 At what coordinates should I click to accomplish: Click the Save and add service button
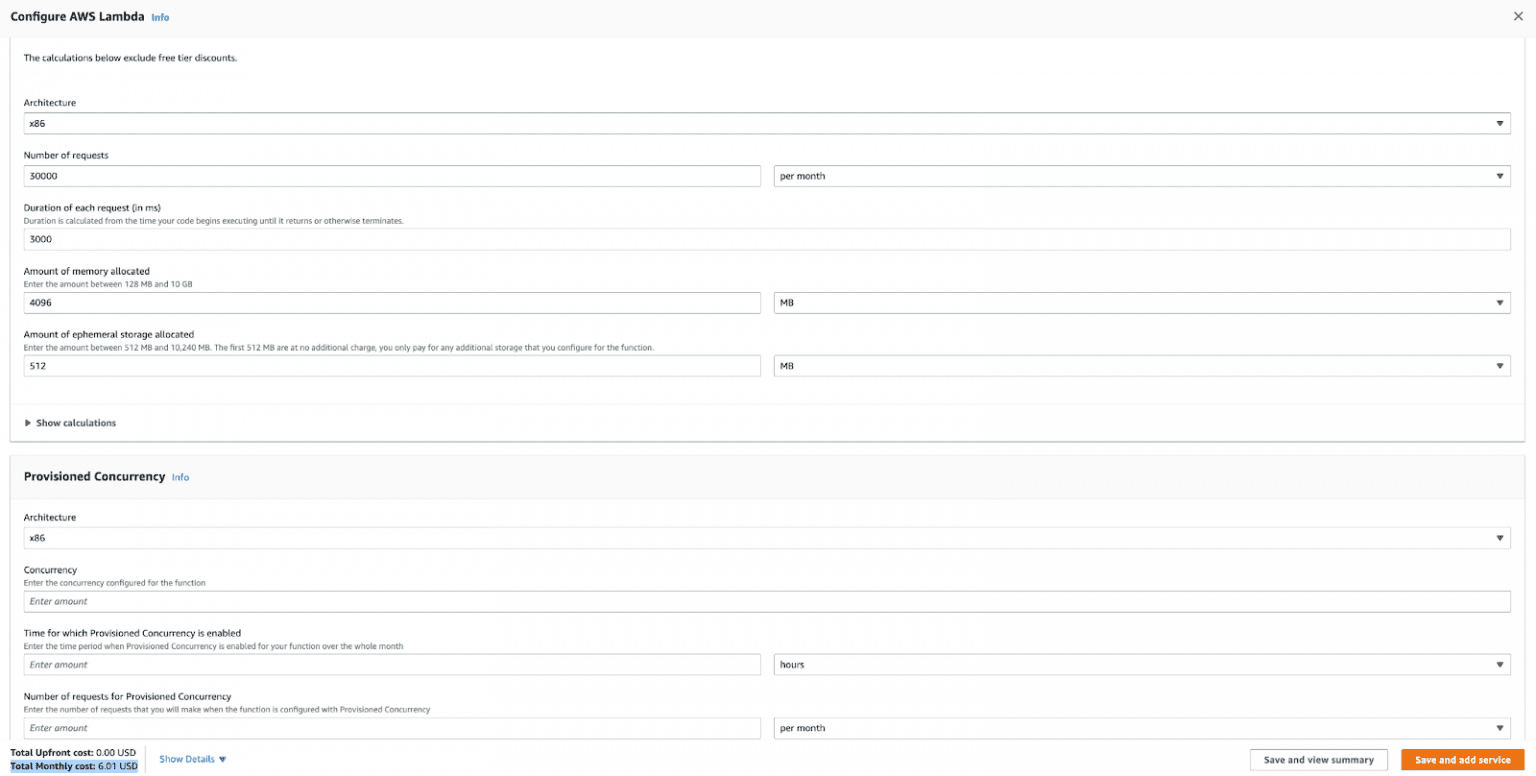(1462, 759)
